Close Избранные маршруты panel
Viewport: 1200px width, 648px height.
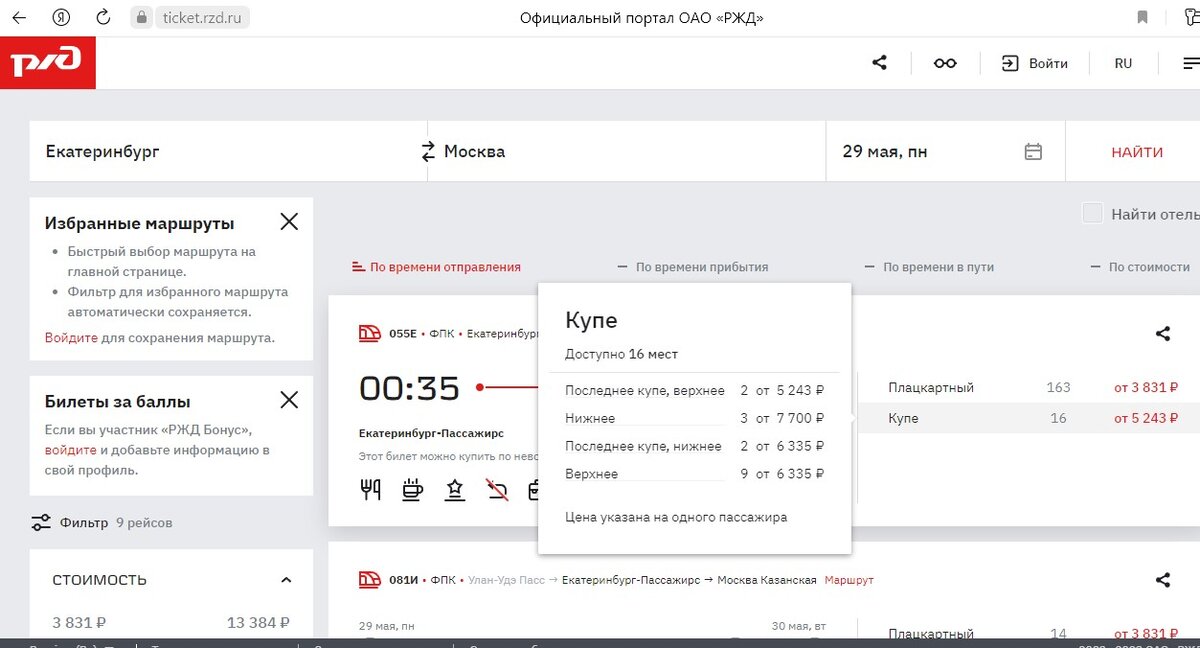point(289,222)
